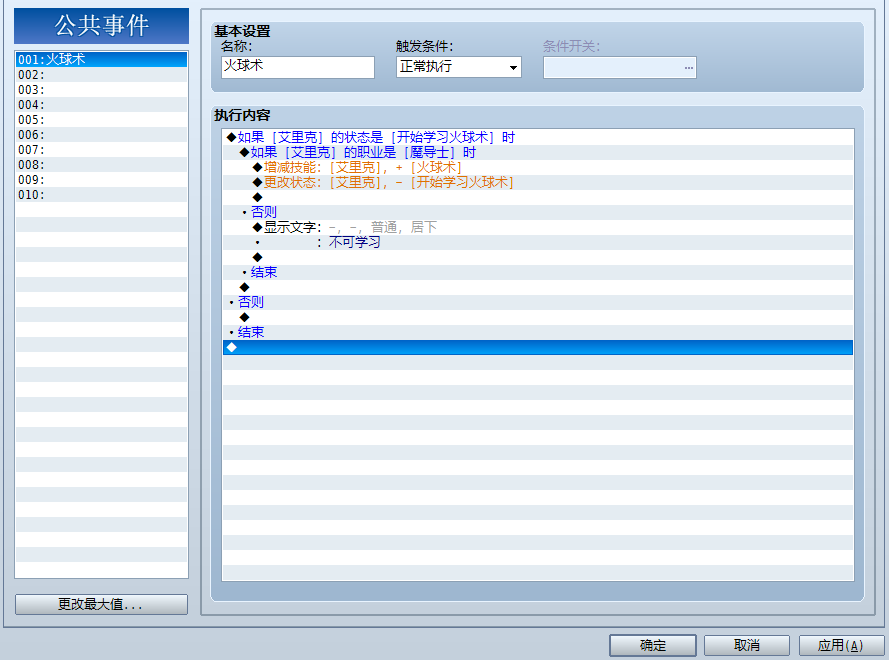The width and height of the screenshot is (889, 660).
Task: Select the command 增减技能: [艾里克], + [火球术]
Action: [x=538, y=167]
